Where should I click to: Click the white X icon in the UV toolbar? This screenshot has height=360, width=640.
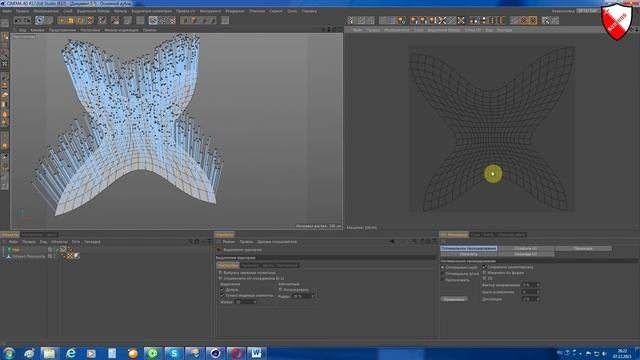[461, 20]
